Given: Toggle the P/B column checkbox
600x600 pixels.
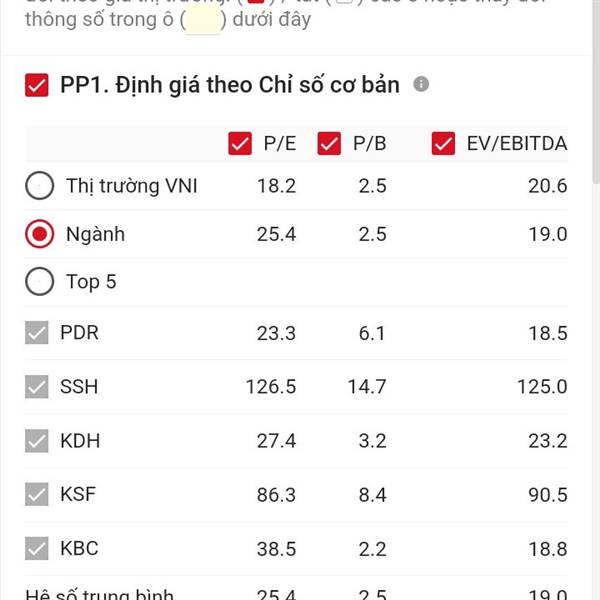Looking at the screenshot, I should point(329,143).
